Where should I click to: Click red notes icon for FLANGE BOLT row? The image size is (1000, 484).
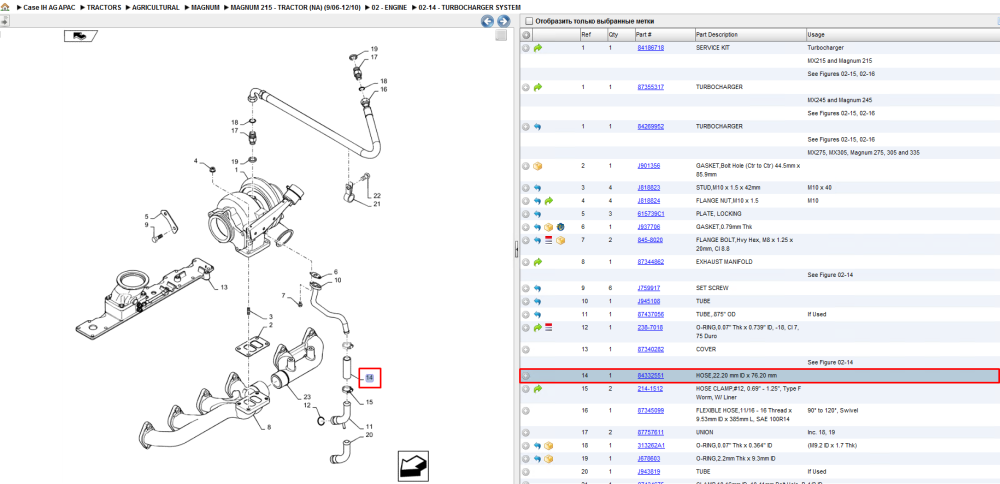tap(548, 240)
